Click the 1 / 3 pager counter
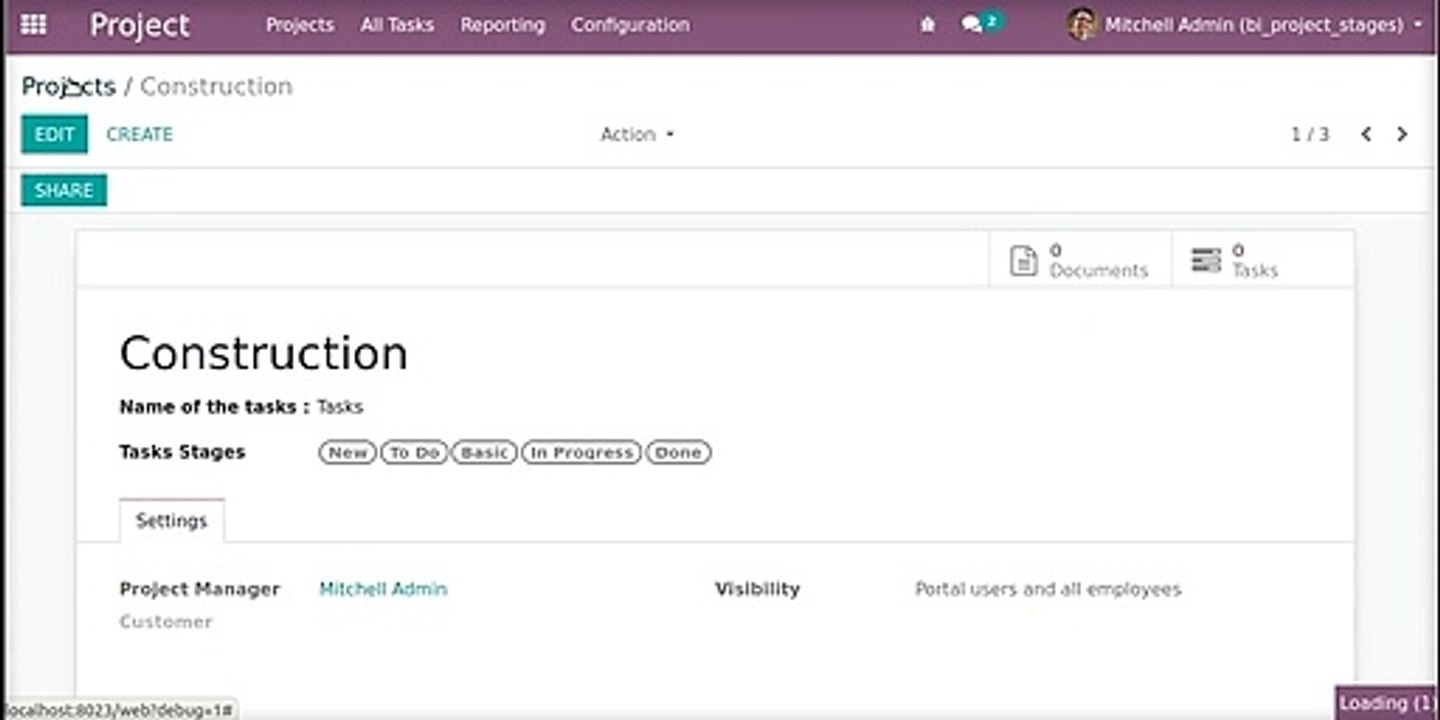The height and width of the screenshot is (720, 1440). pos(1310,134)
